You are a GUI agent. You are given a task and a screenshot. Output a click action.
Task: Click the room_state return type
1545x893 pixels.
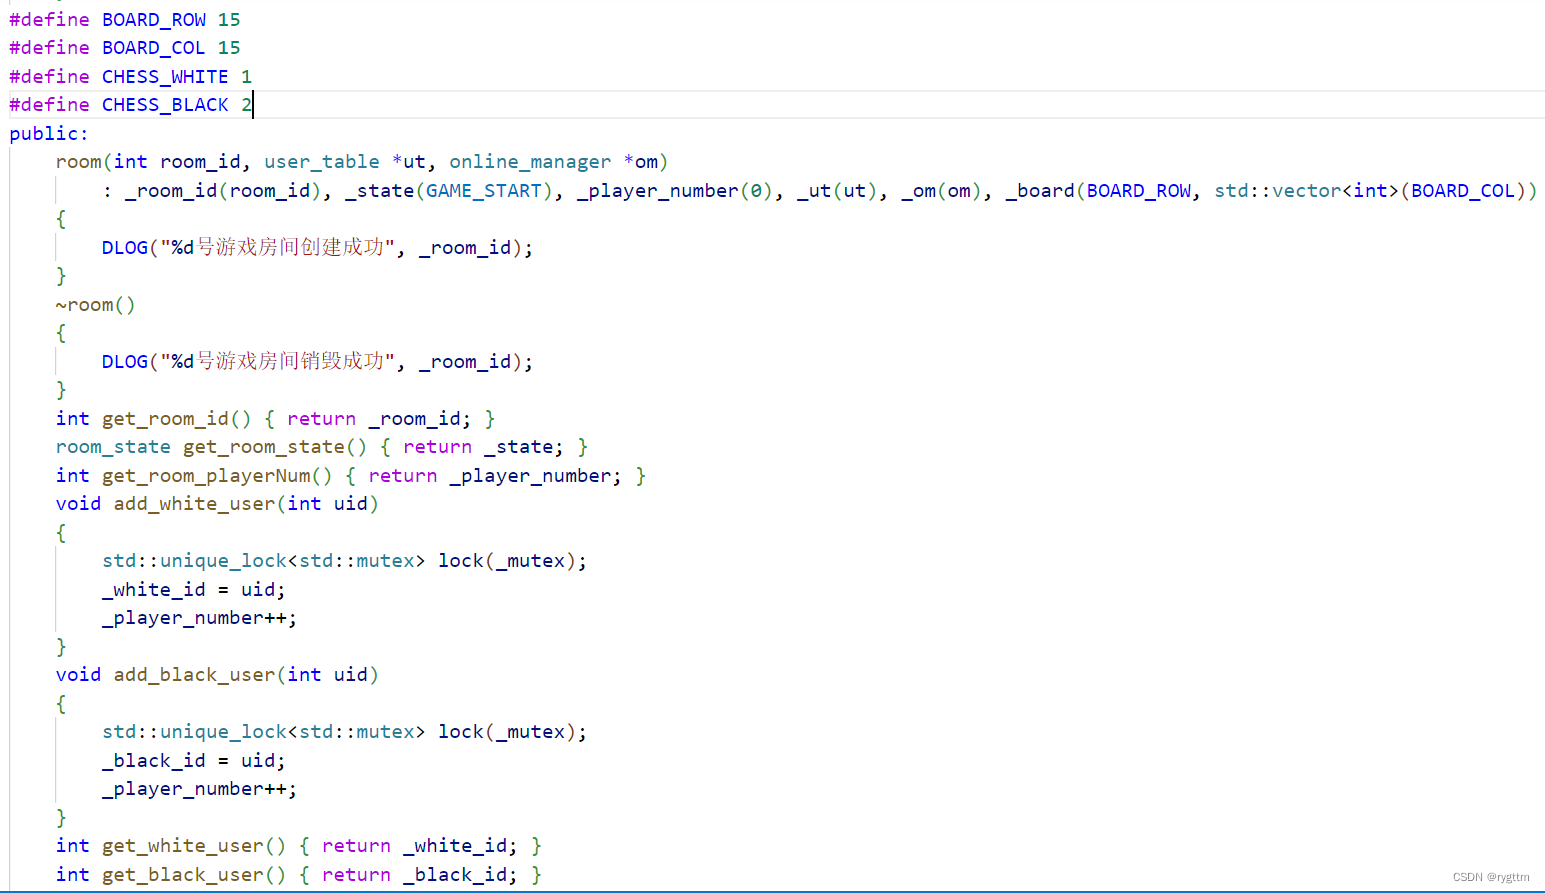[113, 446]
